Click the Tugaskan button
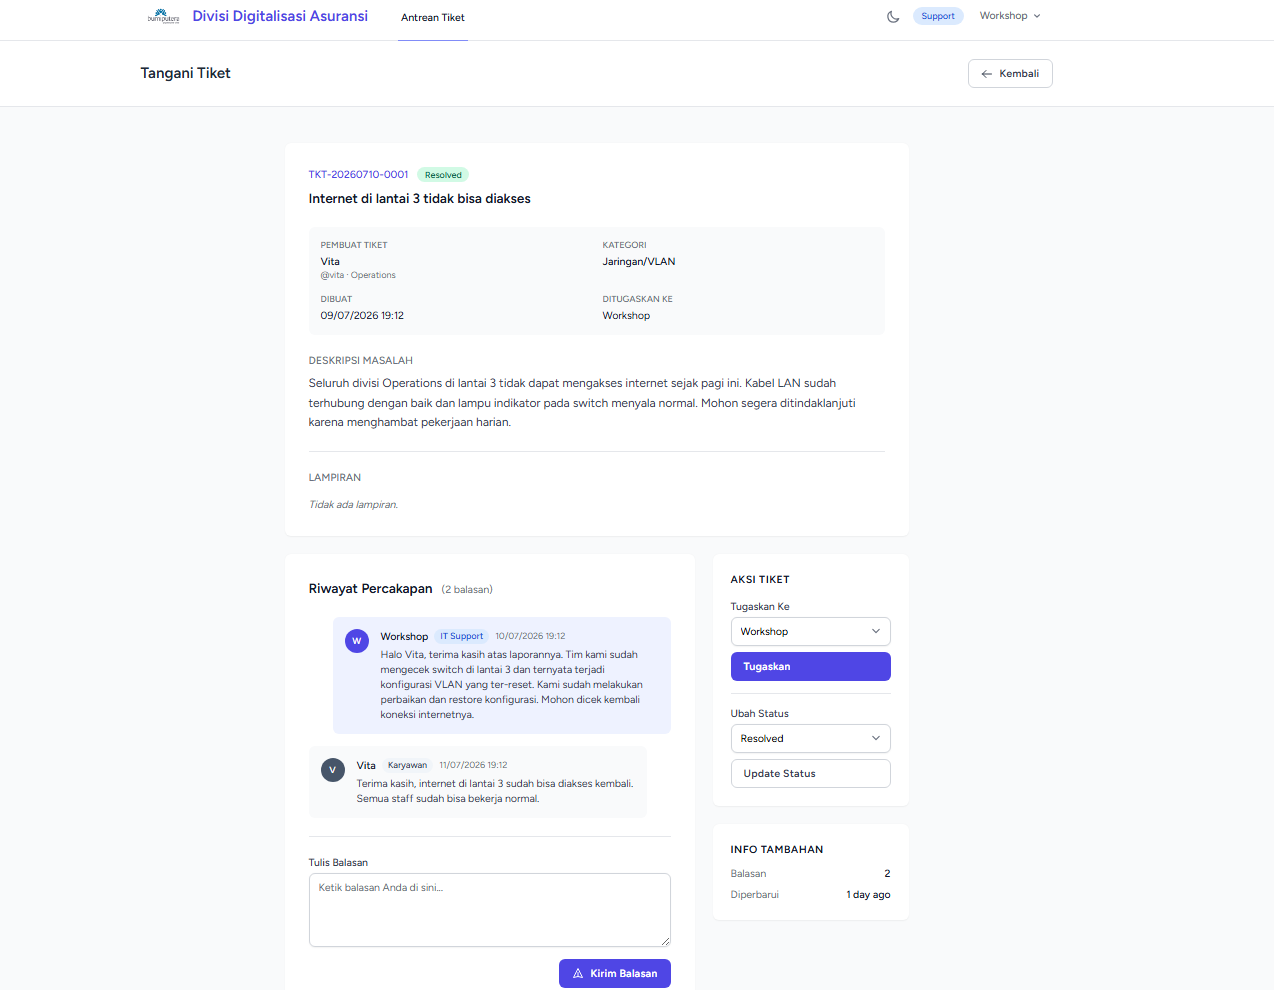 pos(810,667)
